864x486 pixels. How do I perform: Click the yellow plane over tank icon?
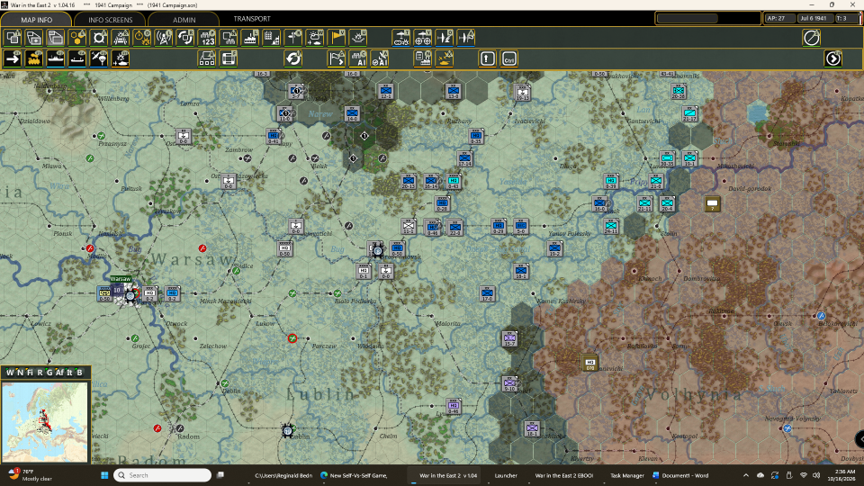445,58
